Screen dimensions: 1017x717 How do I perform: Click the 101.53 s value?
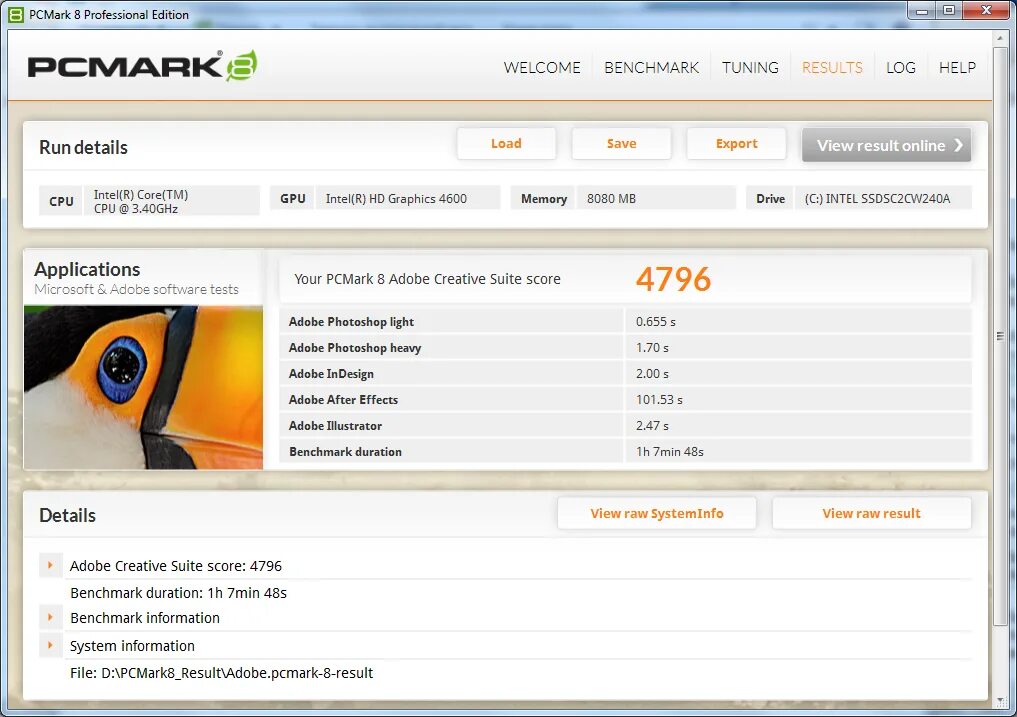pyautogui.click(x=659, y=400)
